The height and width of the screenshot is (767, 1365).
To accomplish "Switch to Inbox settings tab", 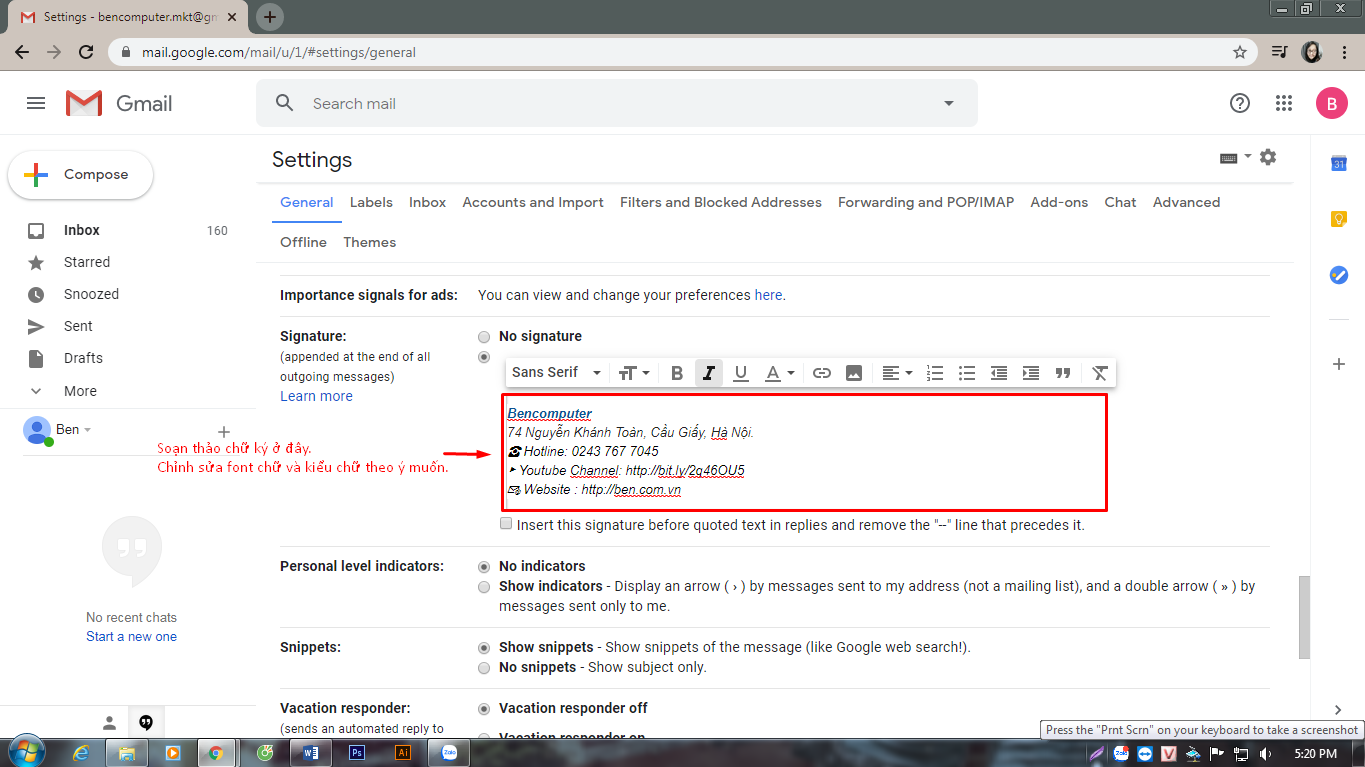I will (x=427, y=202).
